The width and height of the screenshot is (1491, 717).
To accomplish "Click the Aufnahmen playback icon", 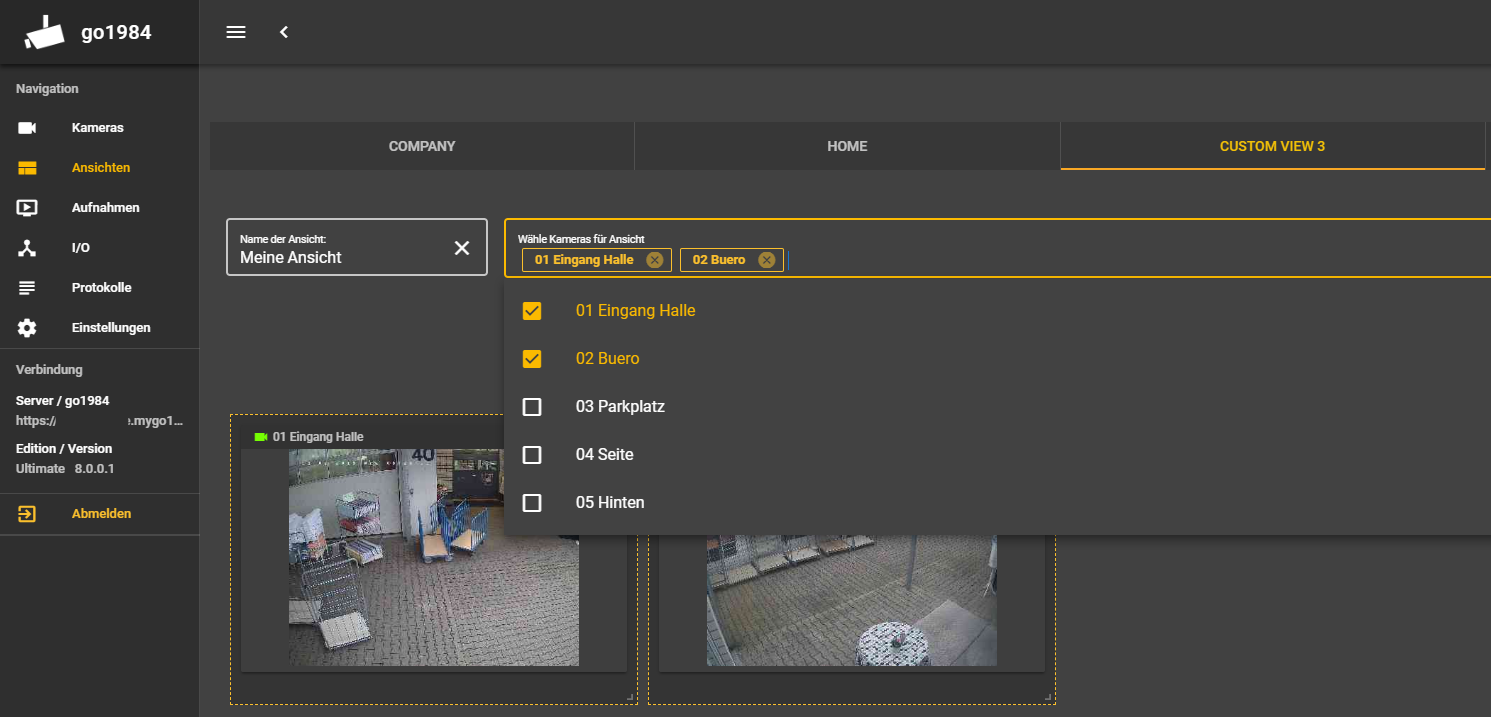I will point(27,208).
